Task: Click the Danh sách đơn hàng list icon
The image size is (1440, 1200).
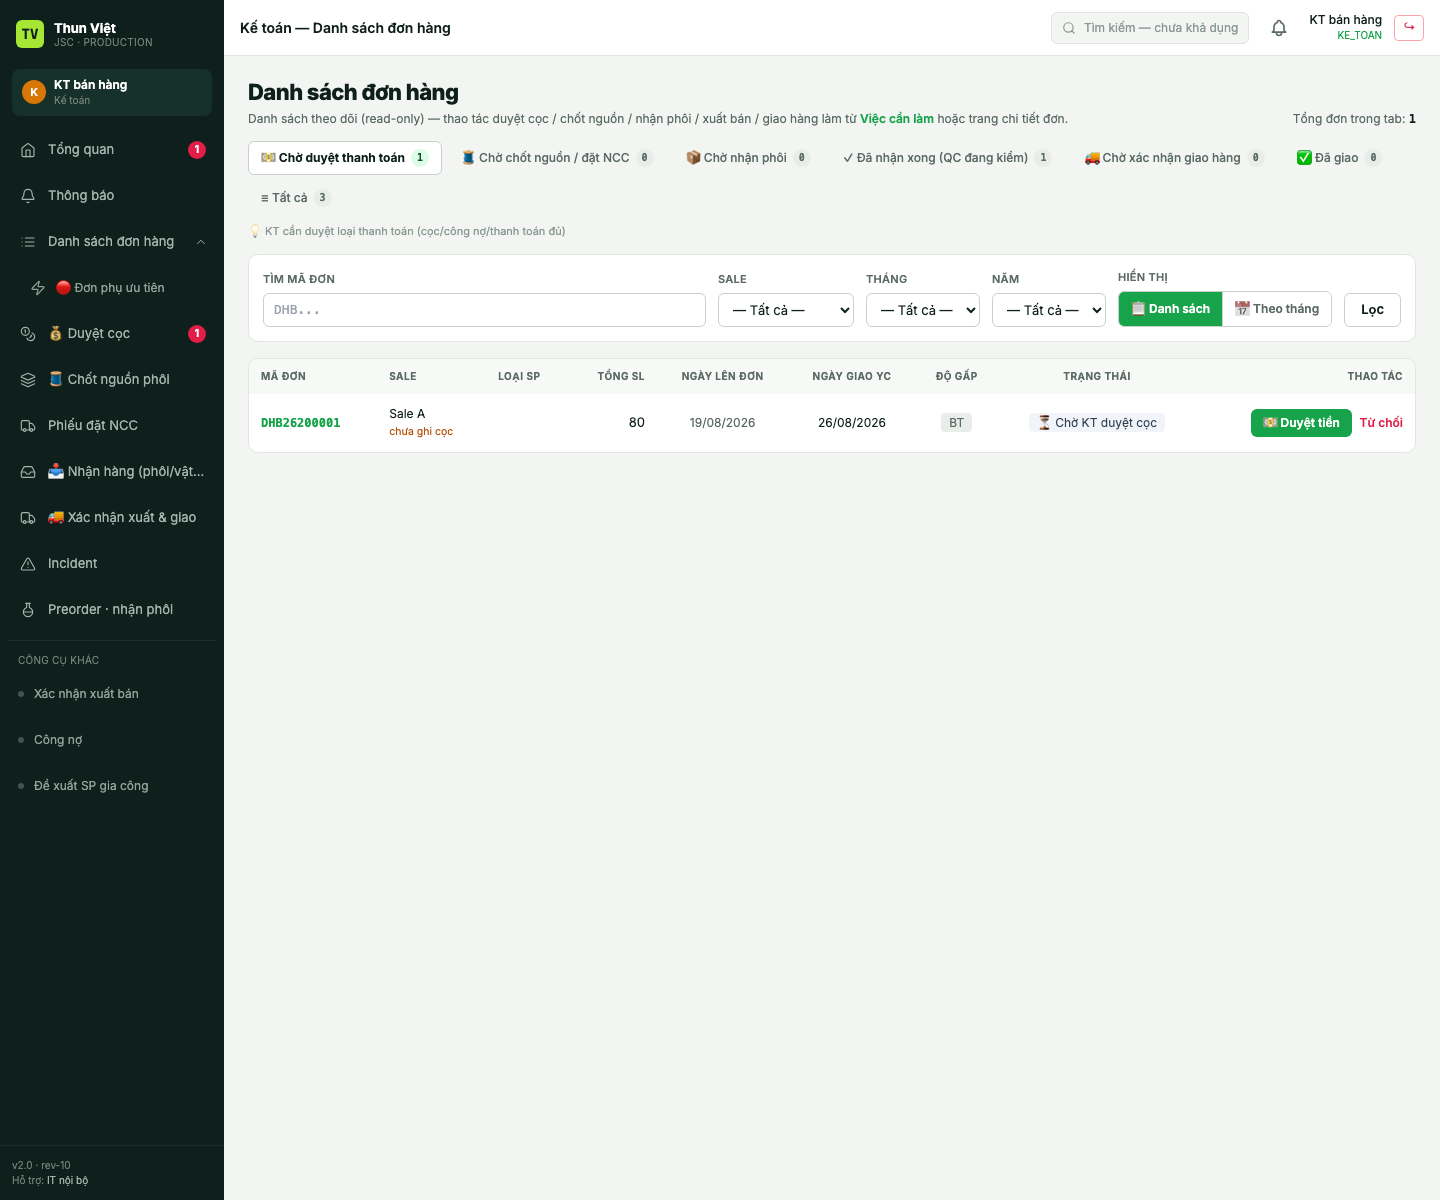Action: pos(28,242)
